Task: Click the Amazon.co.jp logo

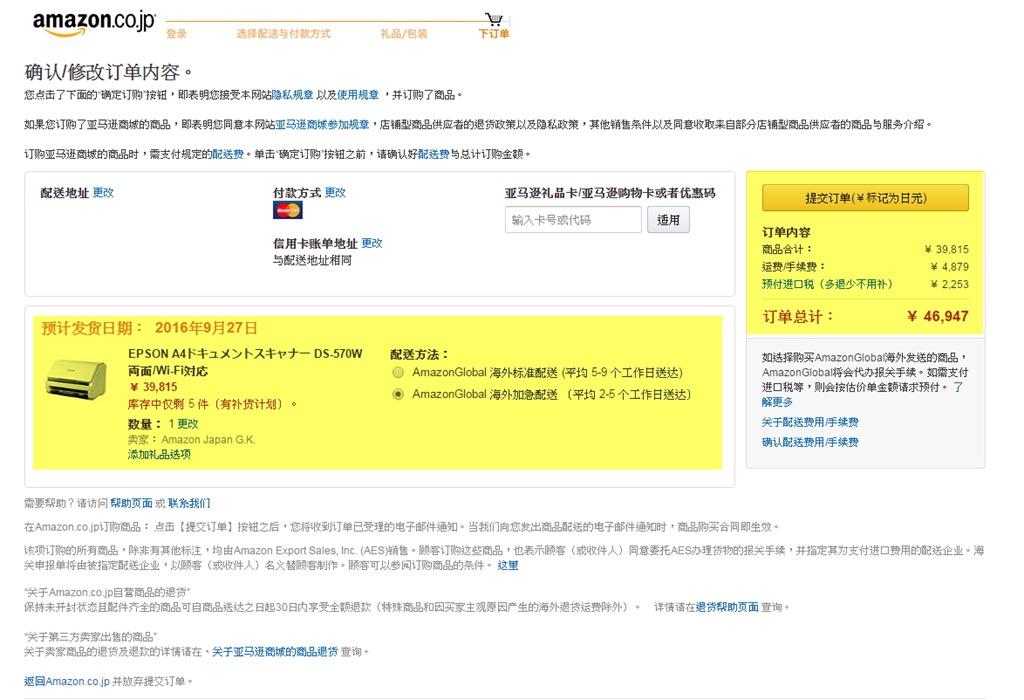Action: point(93,23)
